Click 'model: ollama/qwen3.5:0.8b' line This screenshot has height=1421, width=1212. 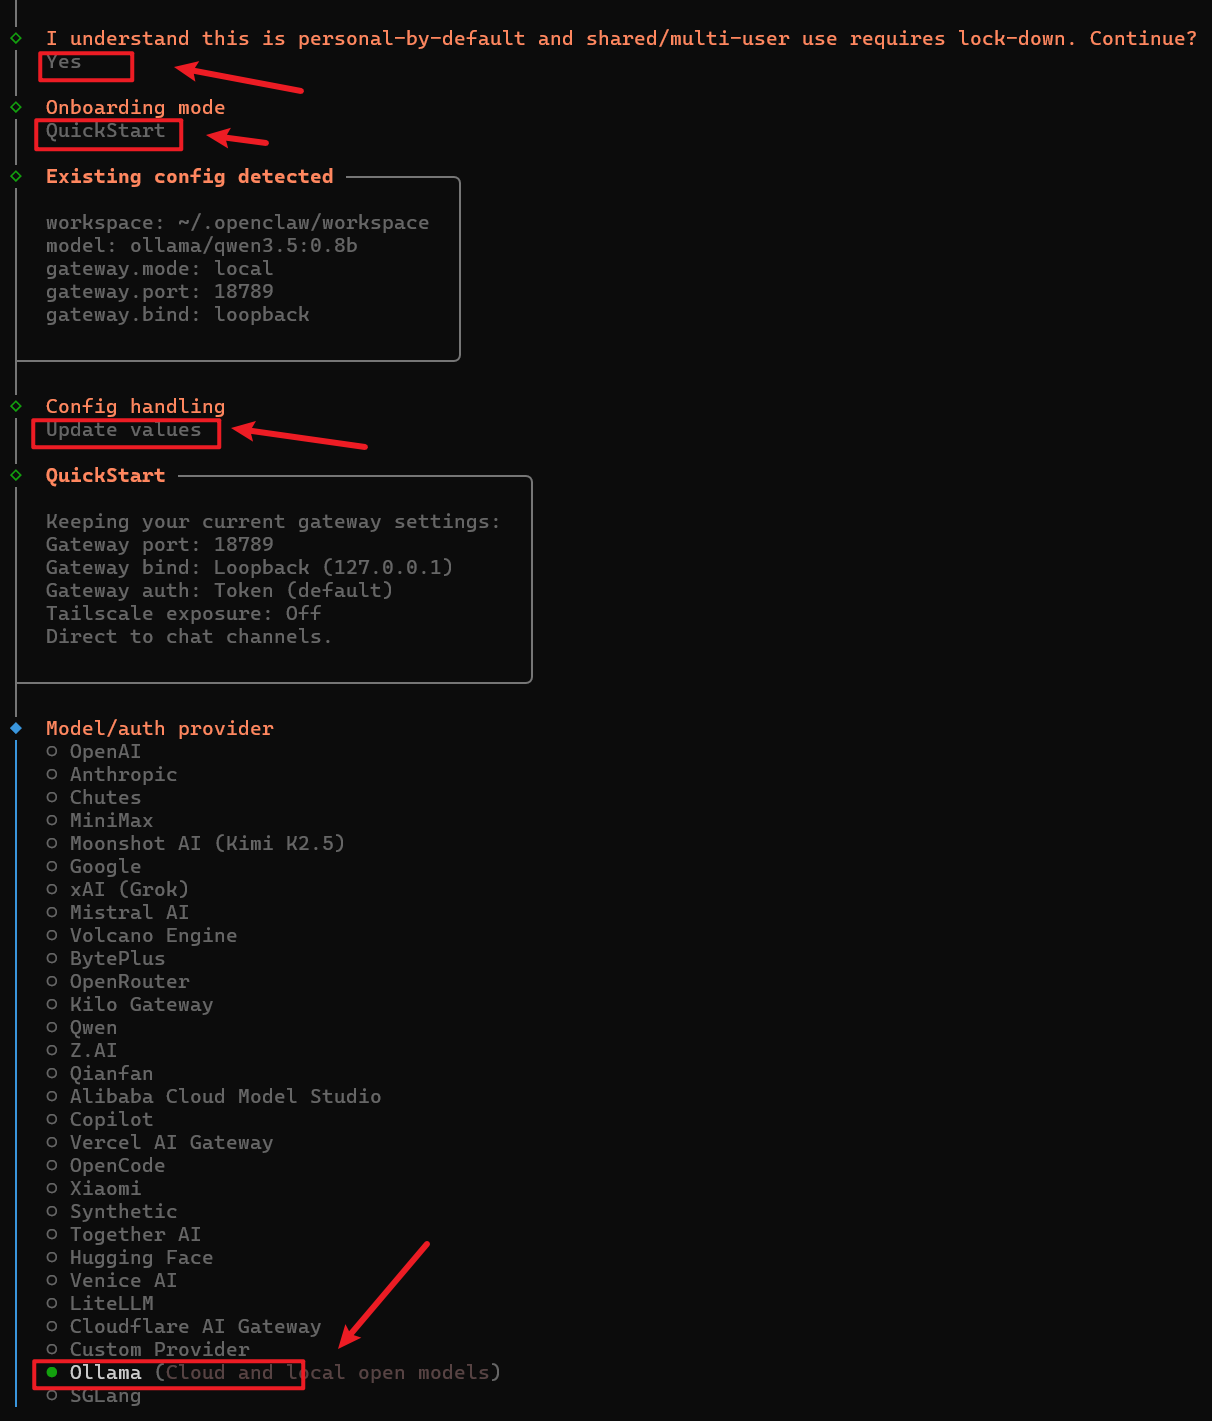202,245
